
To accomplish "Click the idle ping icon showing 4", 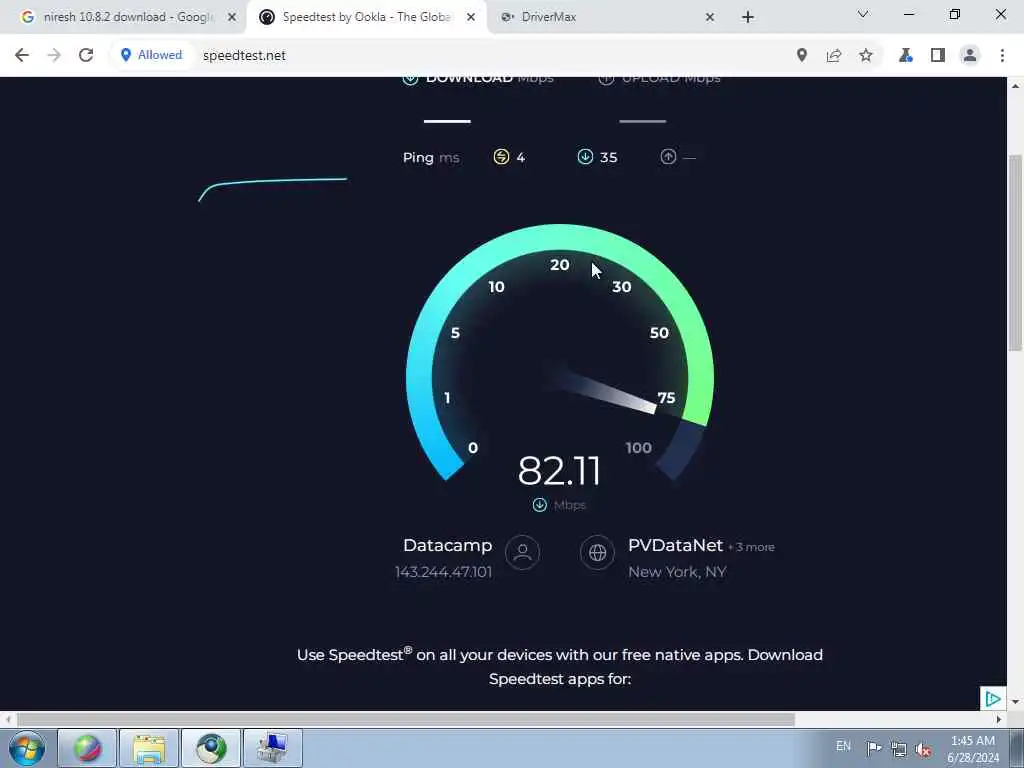I will coord(501,157).
